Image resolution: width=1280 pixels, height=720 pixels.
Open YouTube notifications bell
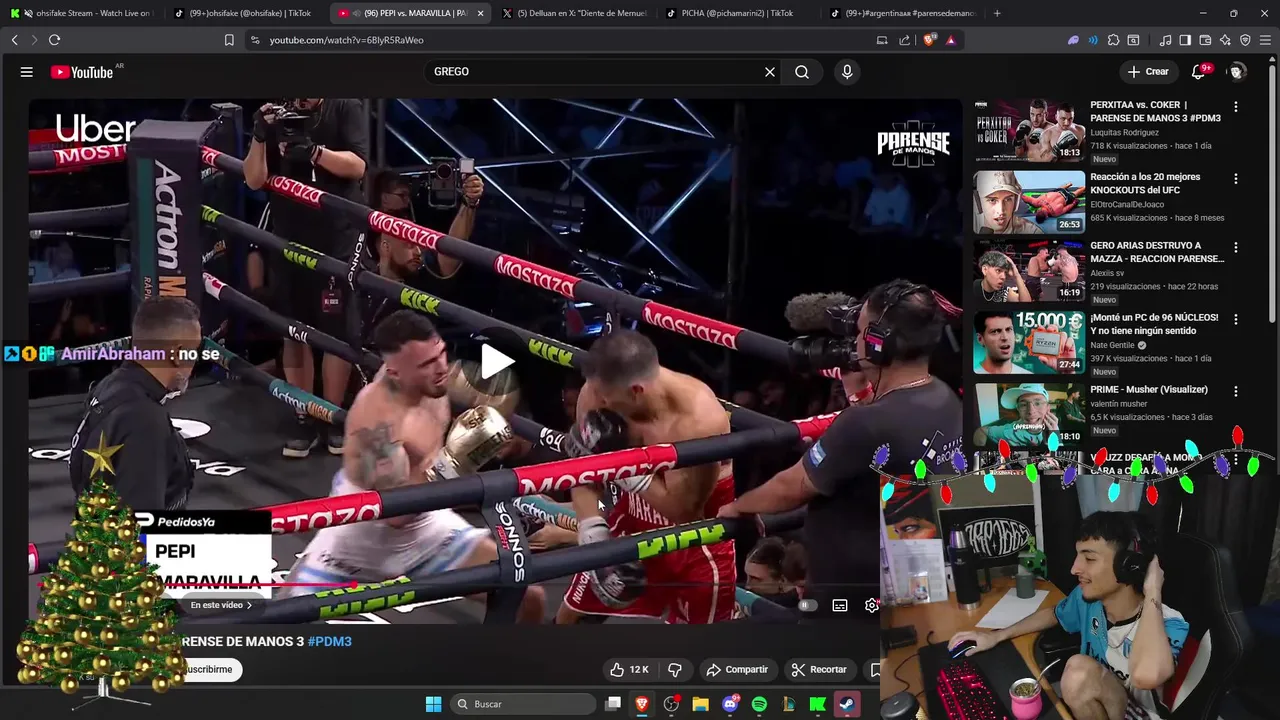(1199, 72)
